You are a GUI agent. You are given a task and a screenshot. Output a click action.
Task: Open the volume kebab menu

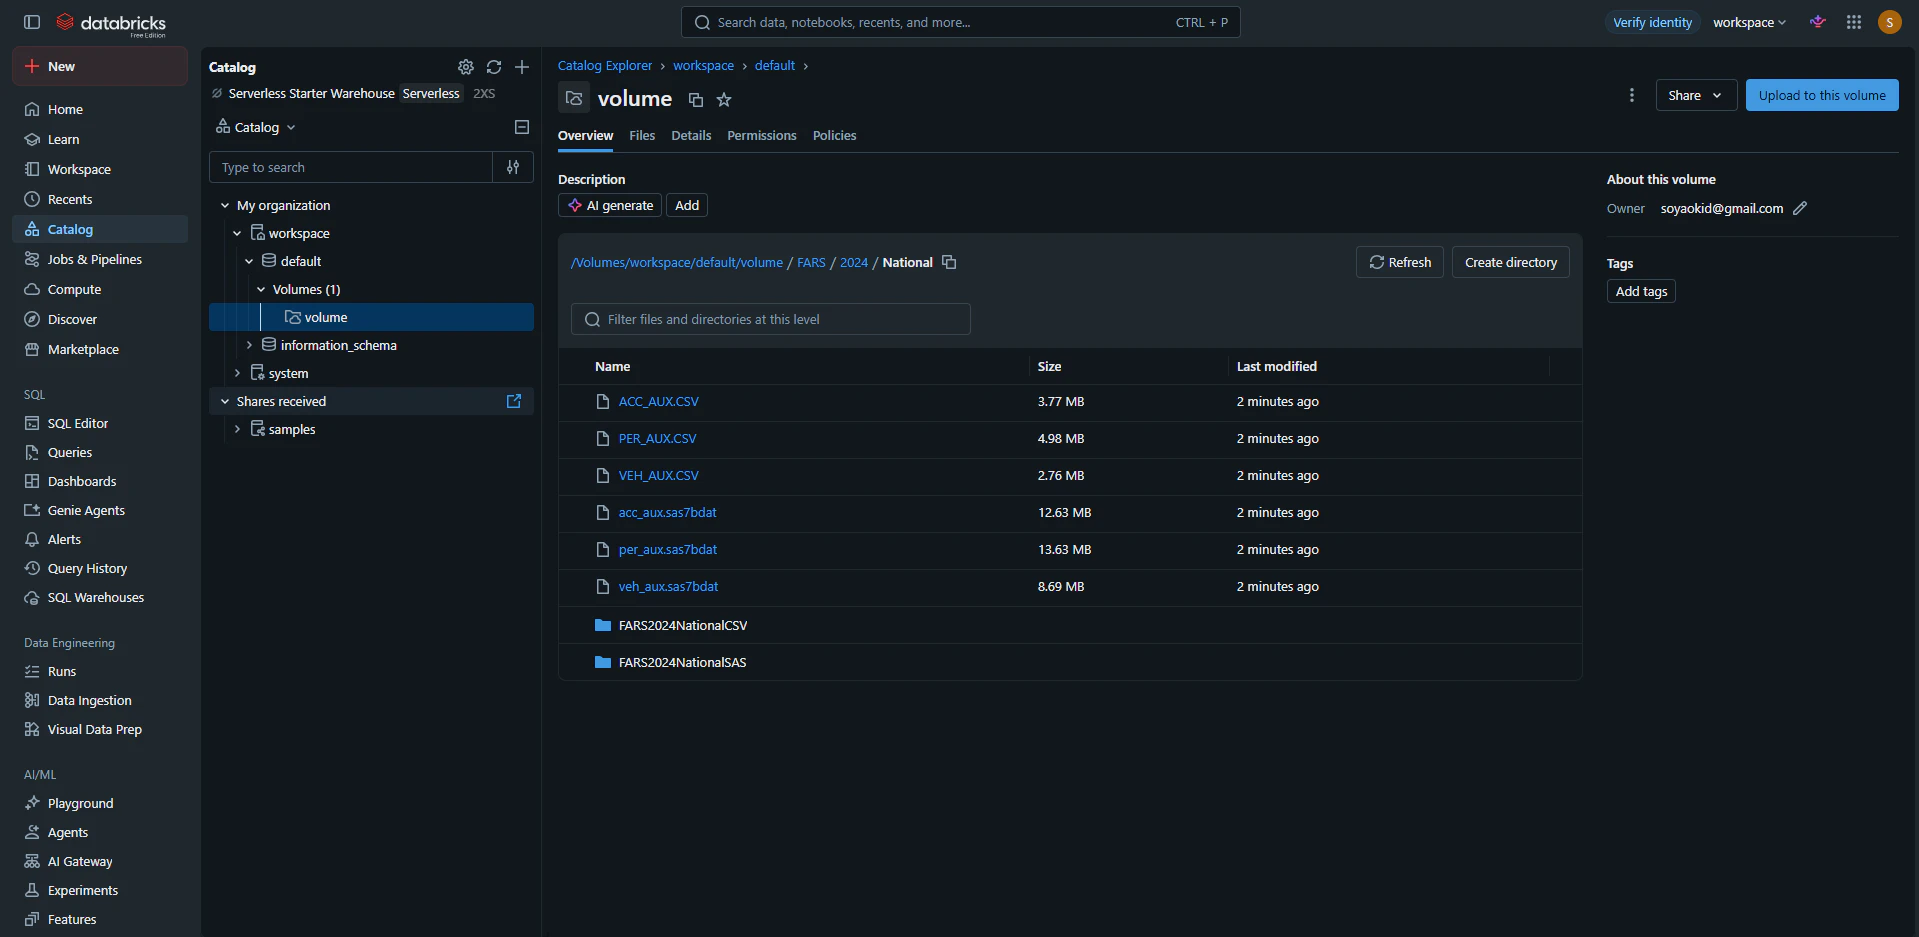click(x=1632, y=95)
